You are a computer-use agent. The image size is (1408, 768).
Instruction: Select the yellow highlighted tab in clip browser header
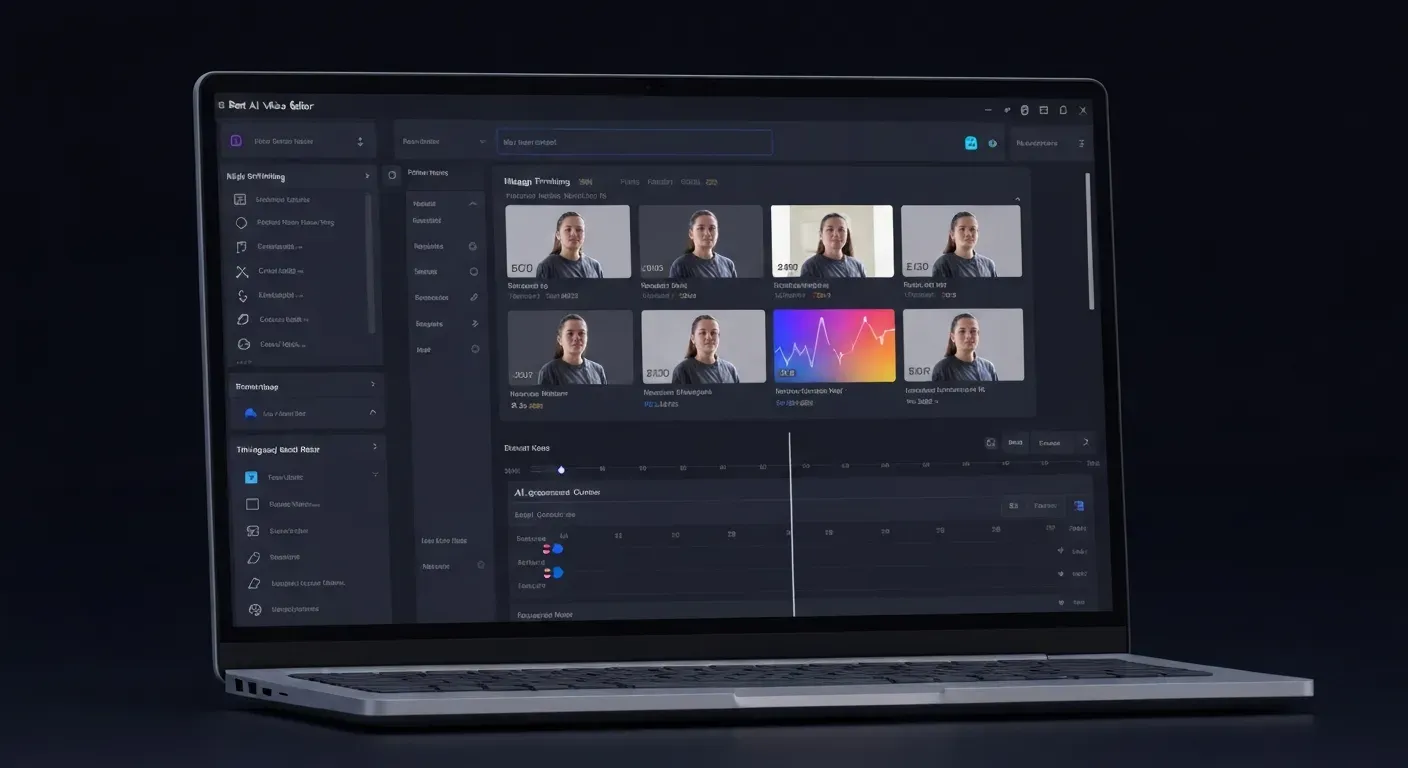pyautogui.click(x=712, y=182)
